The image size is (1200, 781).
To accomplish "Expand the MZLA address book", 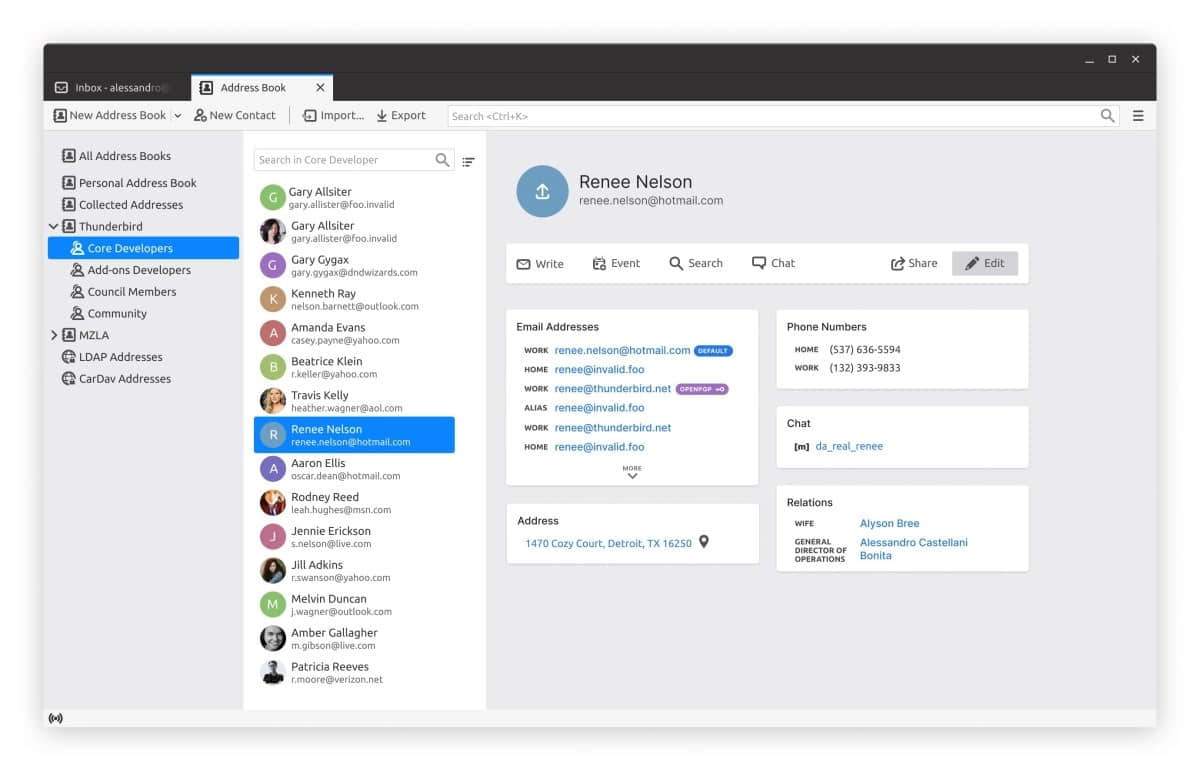I will [x=54, y=335].
